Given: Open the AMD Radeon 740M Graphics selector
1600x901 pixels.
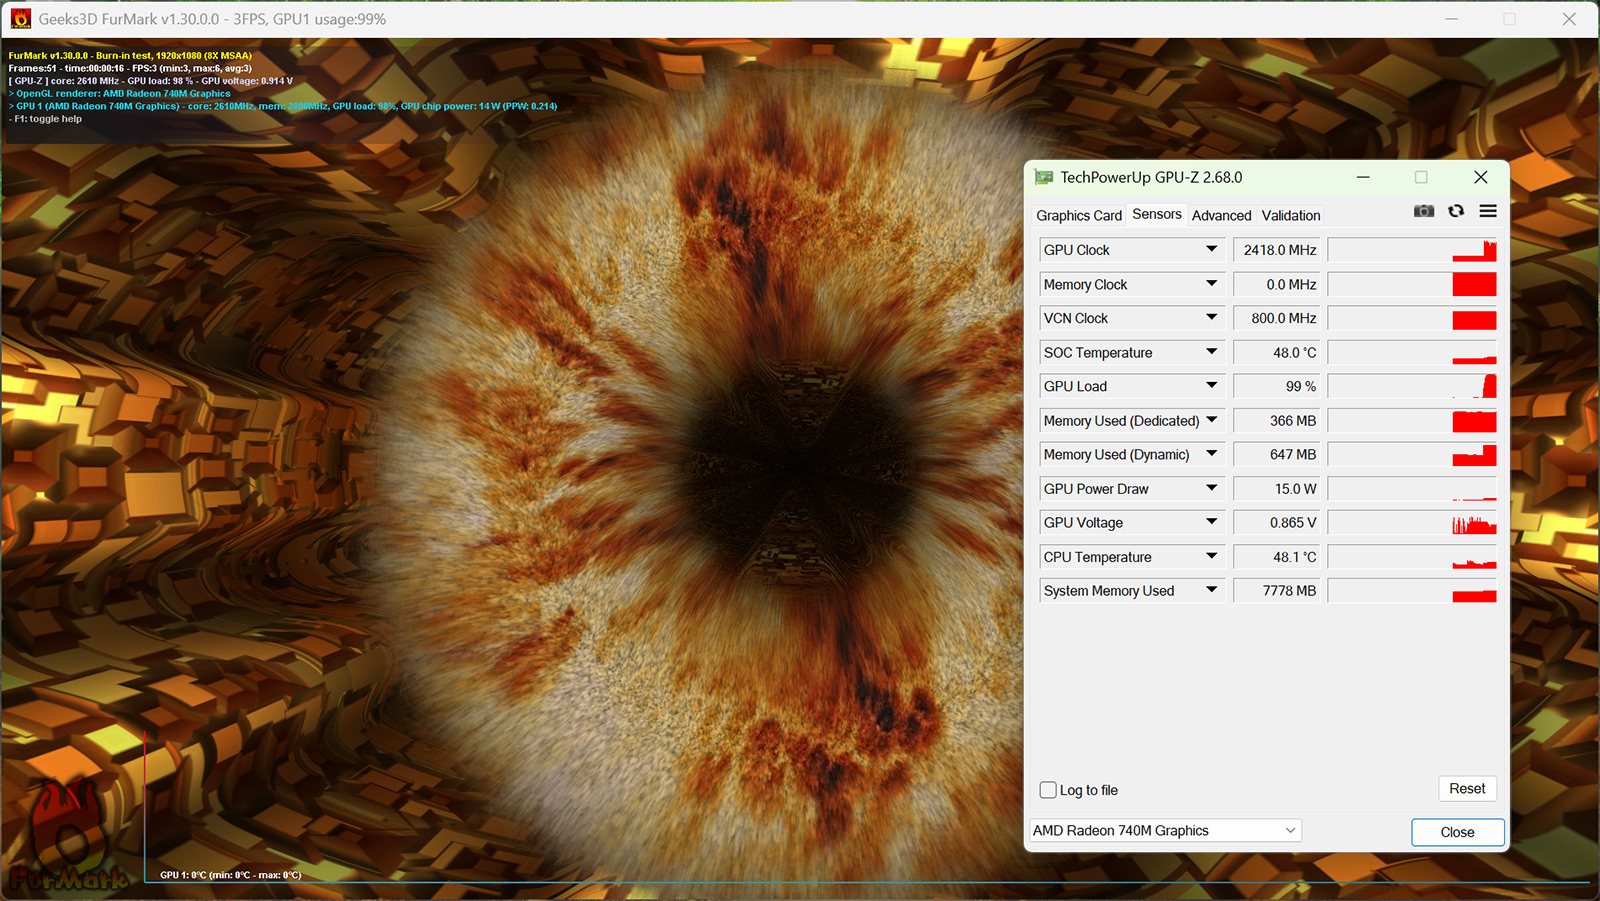Looking at the screenshot, I should click(x=1165, y=831).
